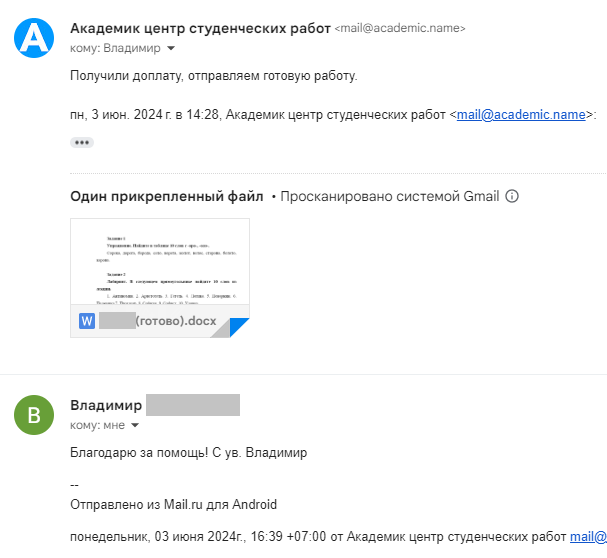Click the Word icon on the attachment
This screenshot has width=607, height=558.
coord(87,321)
